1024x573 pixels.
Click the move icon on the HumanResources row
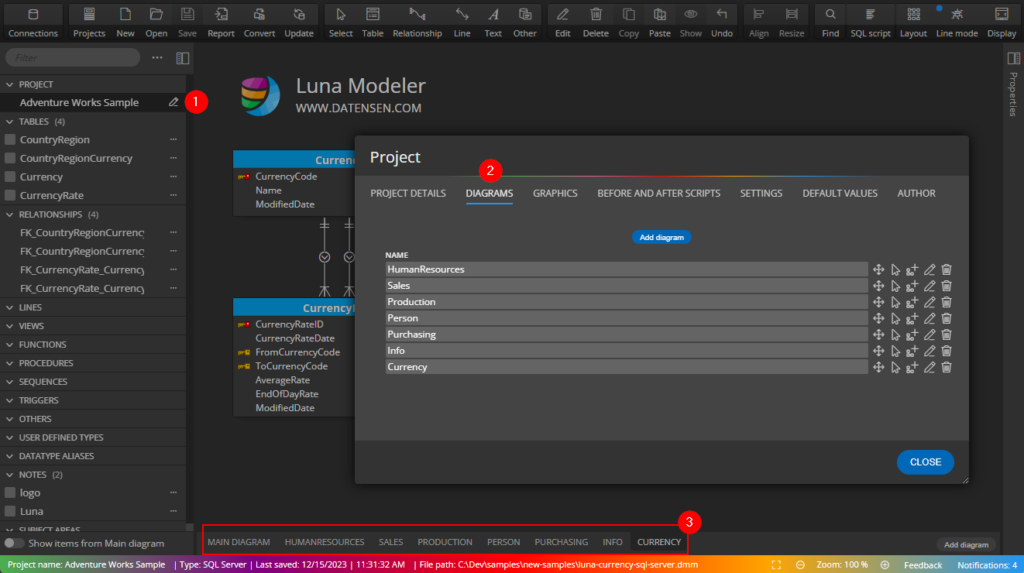point(878,269)
